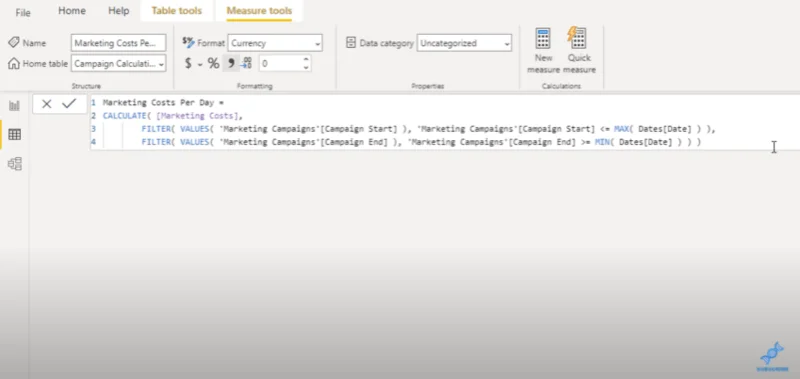Increase decimal places with up arrow
800x379 pixels.
coord(306,59)
